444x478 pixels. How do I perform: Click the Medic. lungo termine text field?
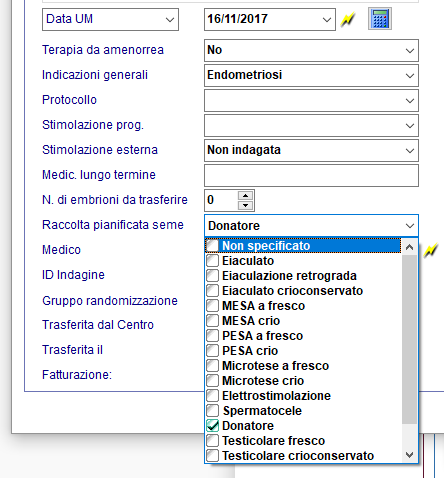(x=311, y=176)
